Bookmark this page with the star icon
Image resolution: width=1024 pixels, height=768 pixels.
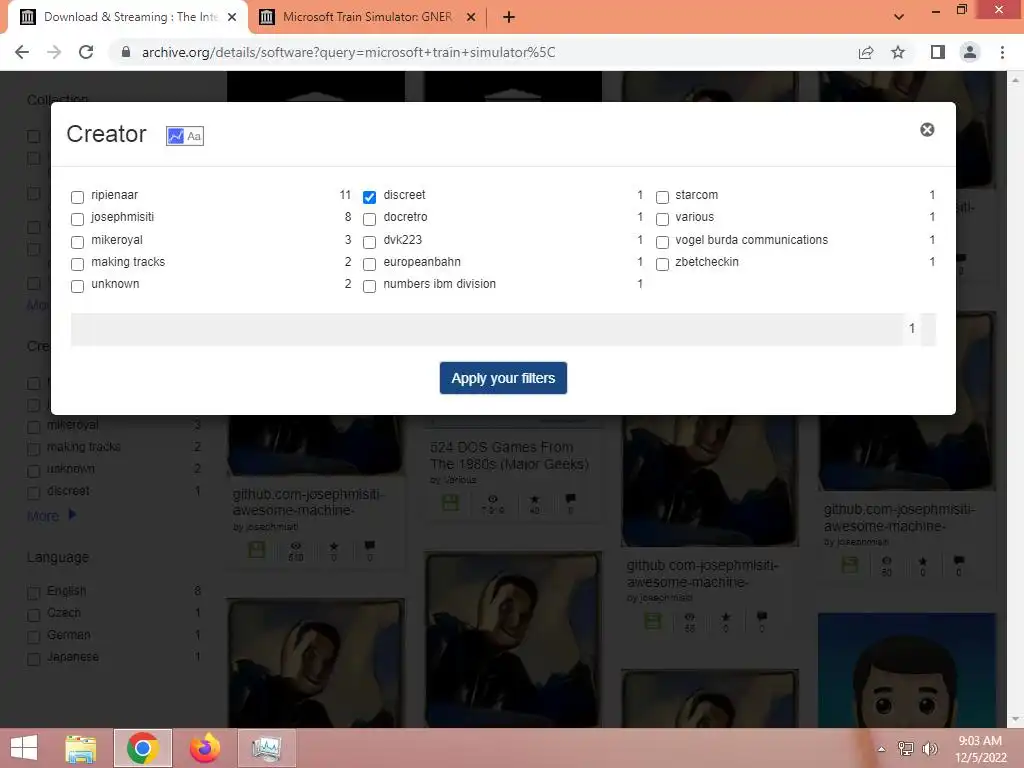click(898, 52)
